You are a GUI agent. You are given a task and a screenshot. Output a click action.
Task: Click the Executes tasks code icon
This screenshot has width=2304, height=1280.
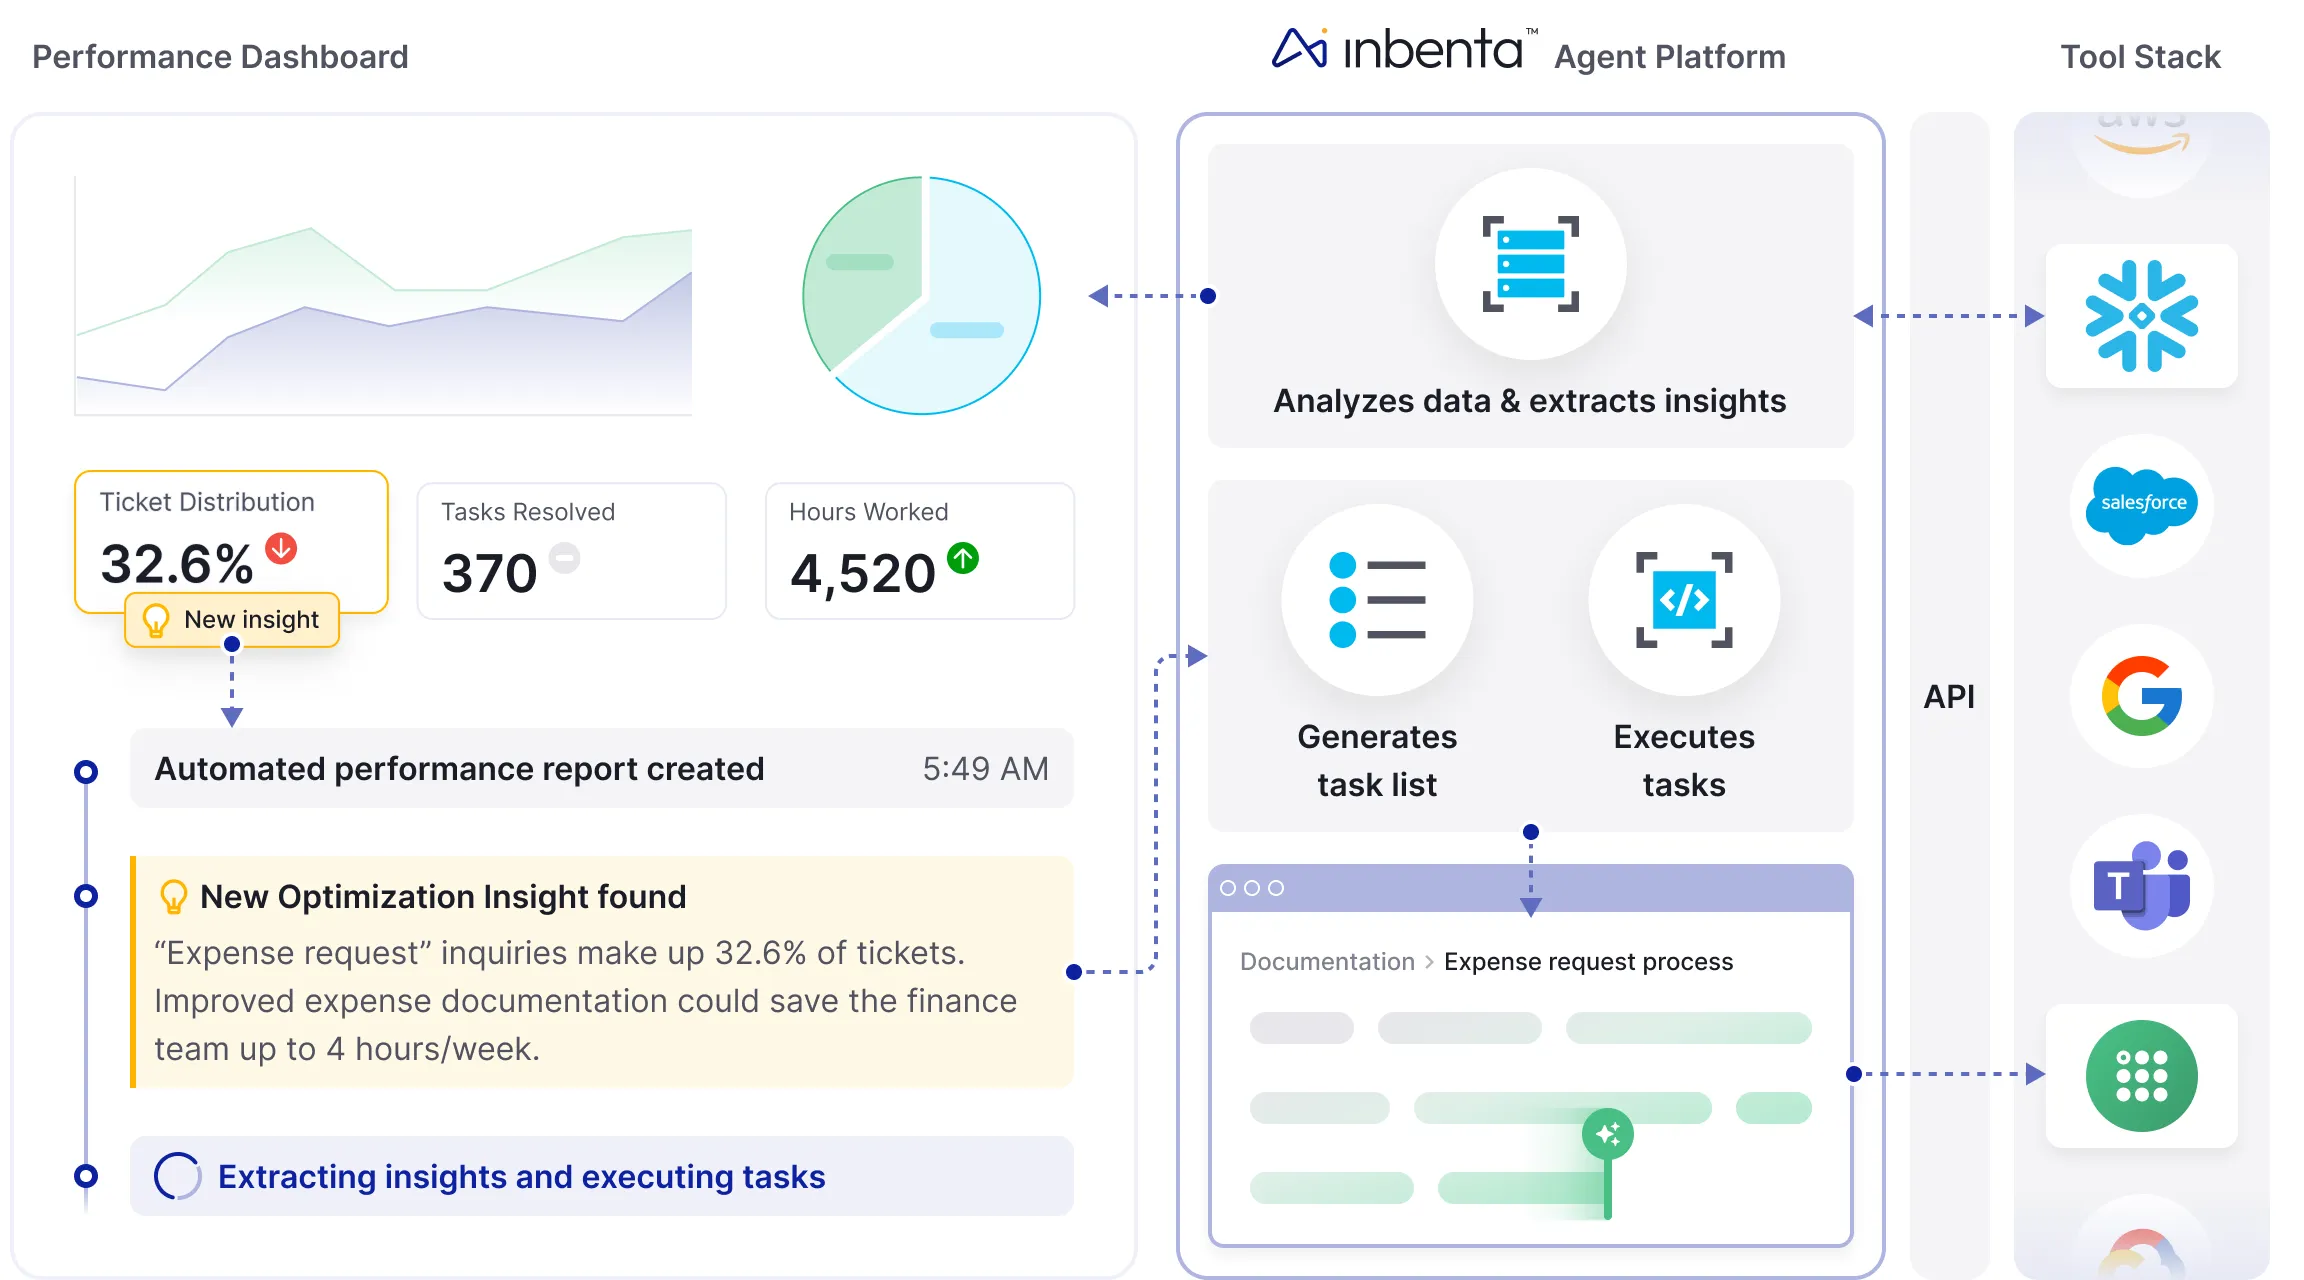pos(1684,600)
